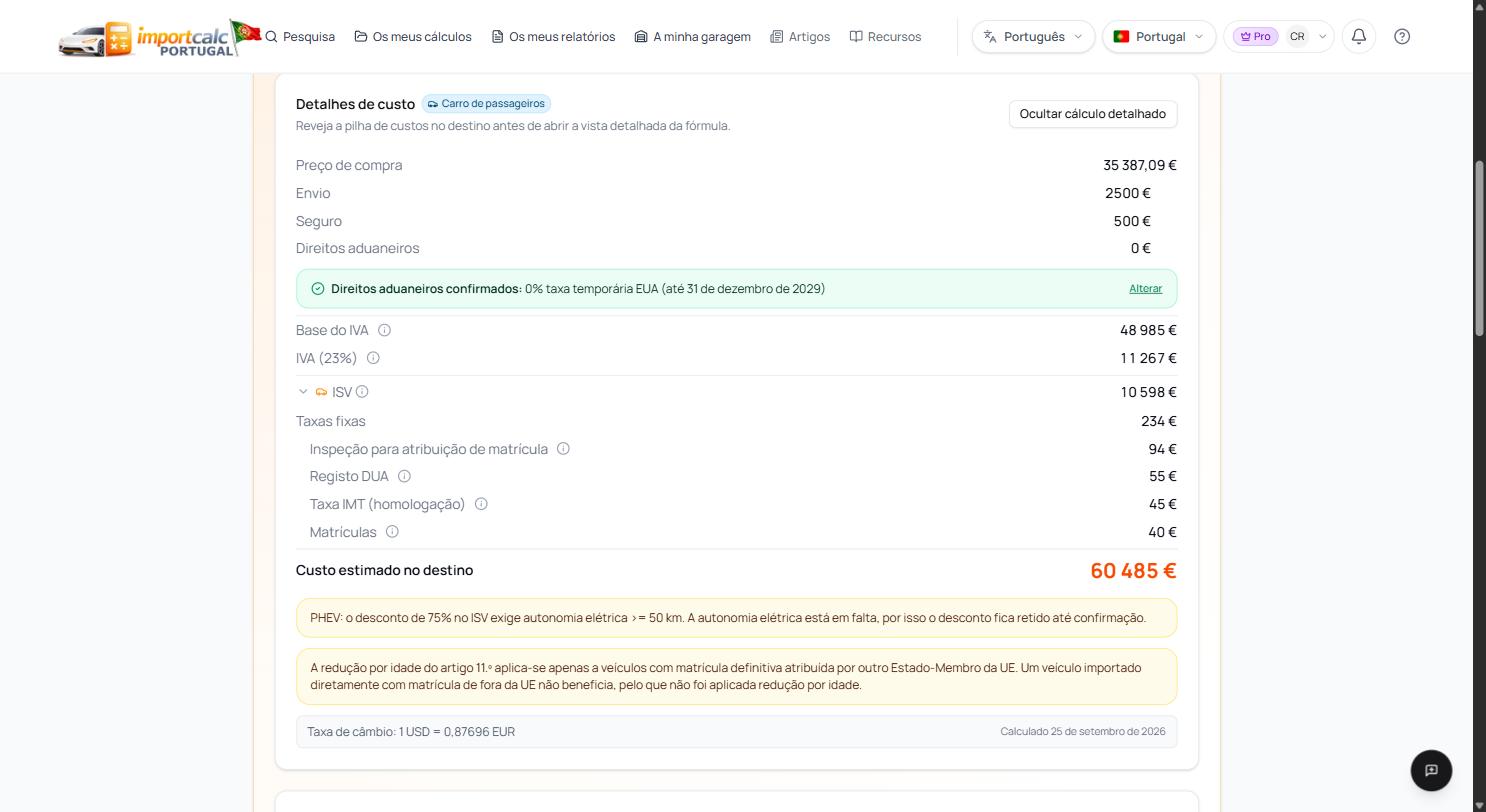1486x812 pixels.
Task: Open the Pro account menu
Action: 1279,37
